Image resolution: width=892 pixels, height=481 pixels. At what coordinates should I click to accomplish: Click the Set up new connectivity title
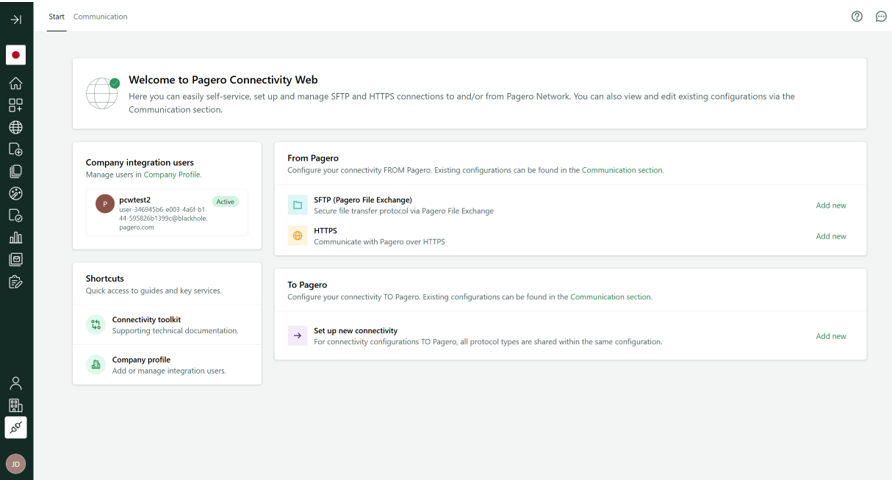[x=356, y=331]
